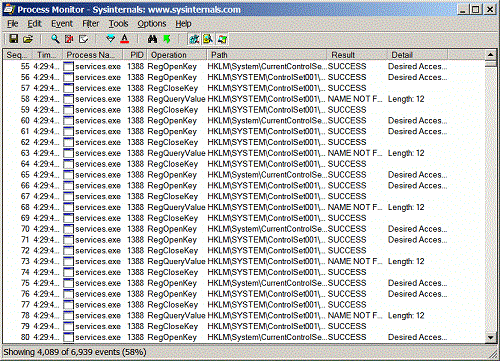Open the Filter menu
The image size is (500, 361).
click(91, 24)
